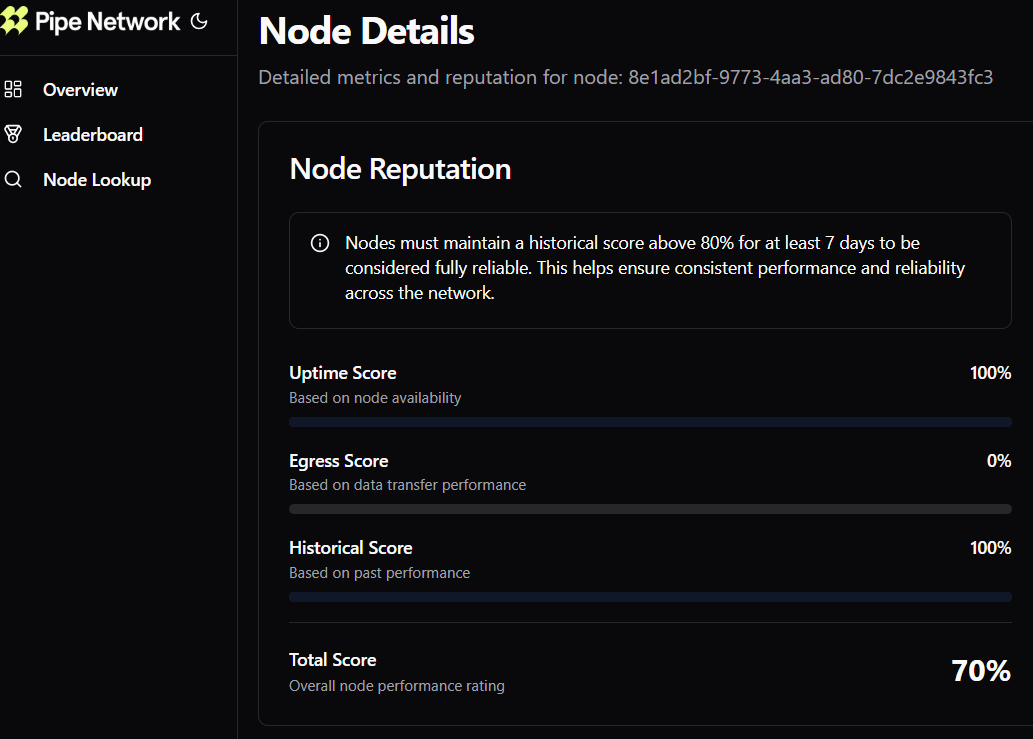Click the Total Score label
Screen dimensions: 1033x739
[x=333, y=660]
